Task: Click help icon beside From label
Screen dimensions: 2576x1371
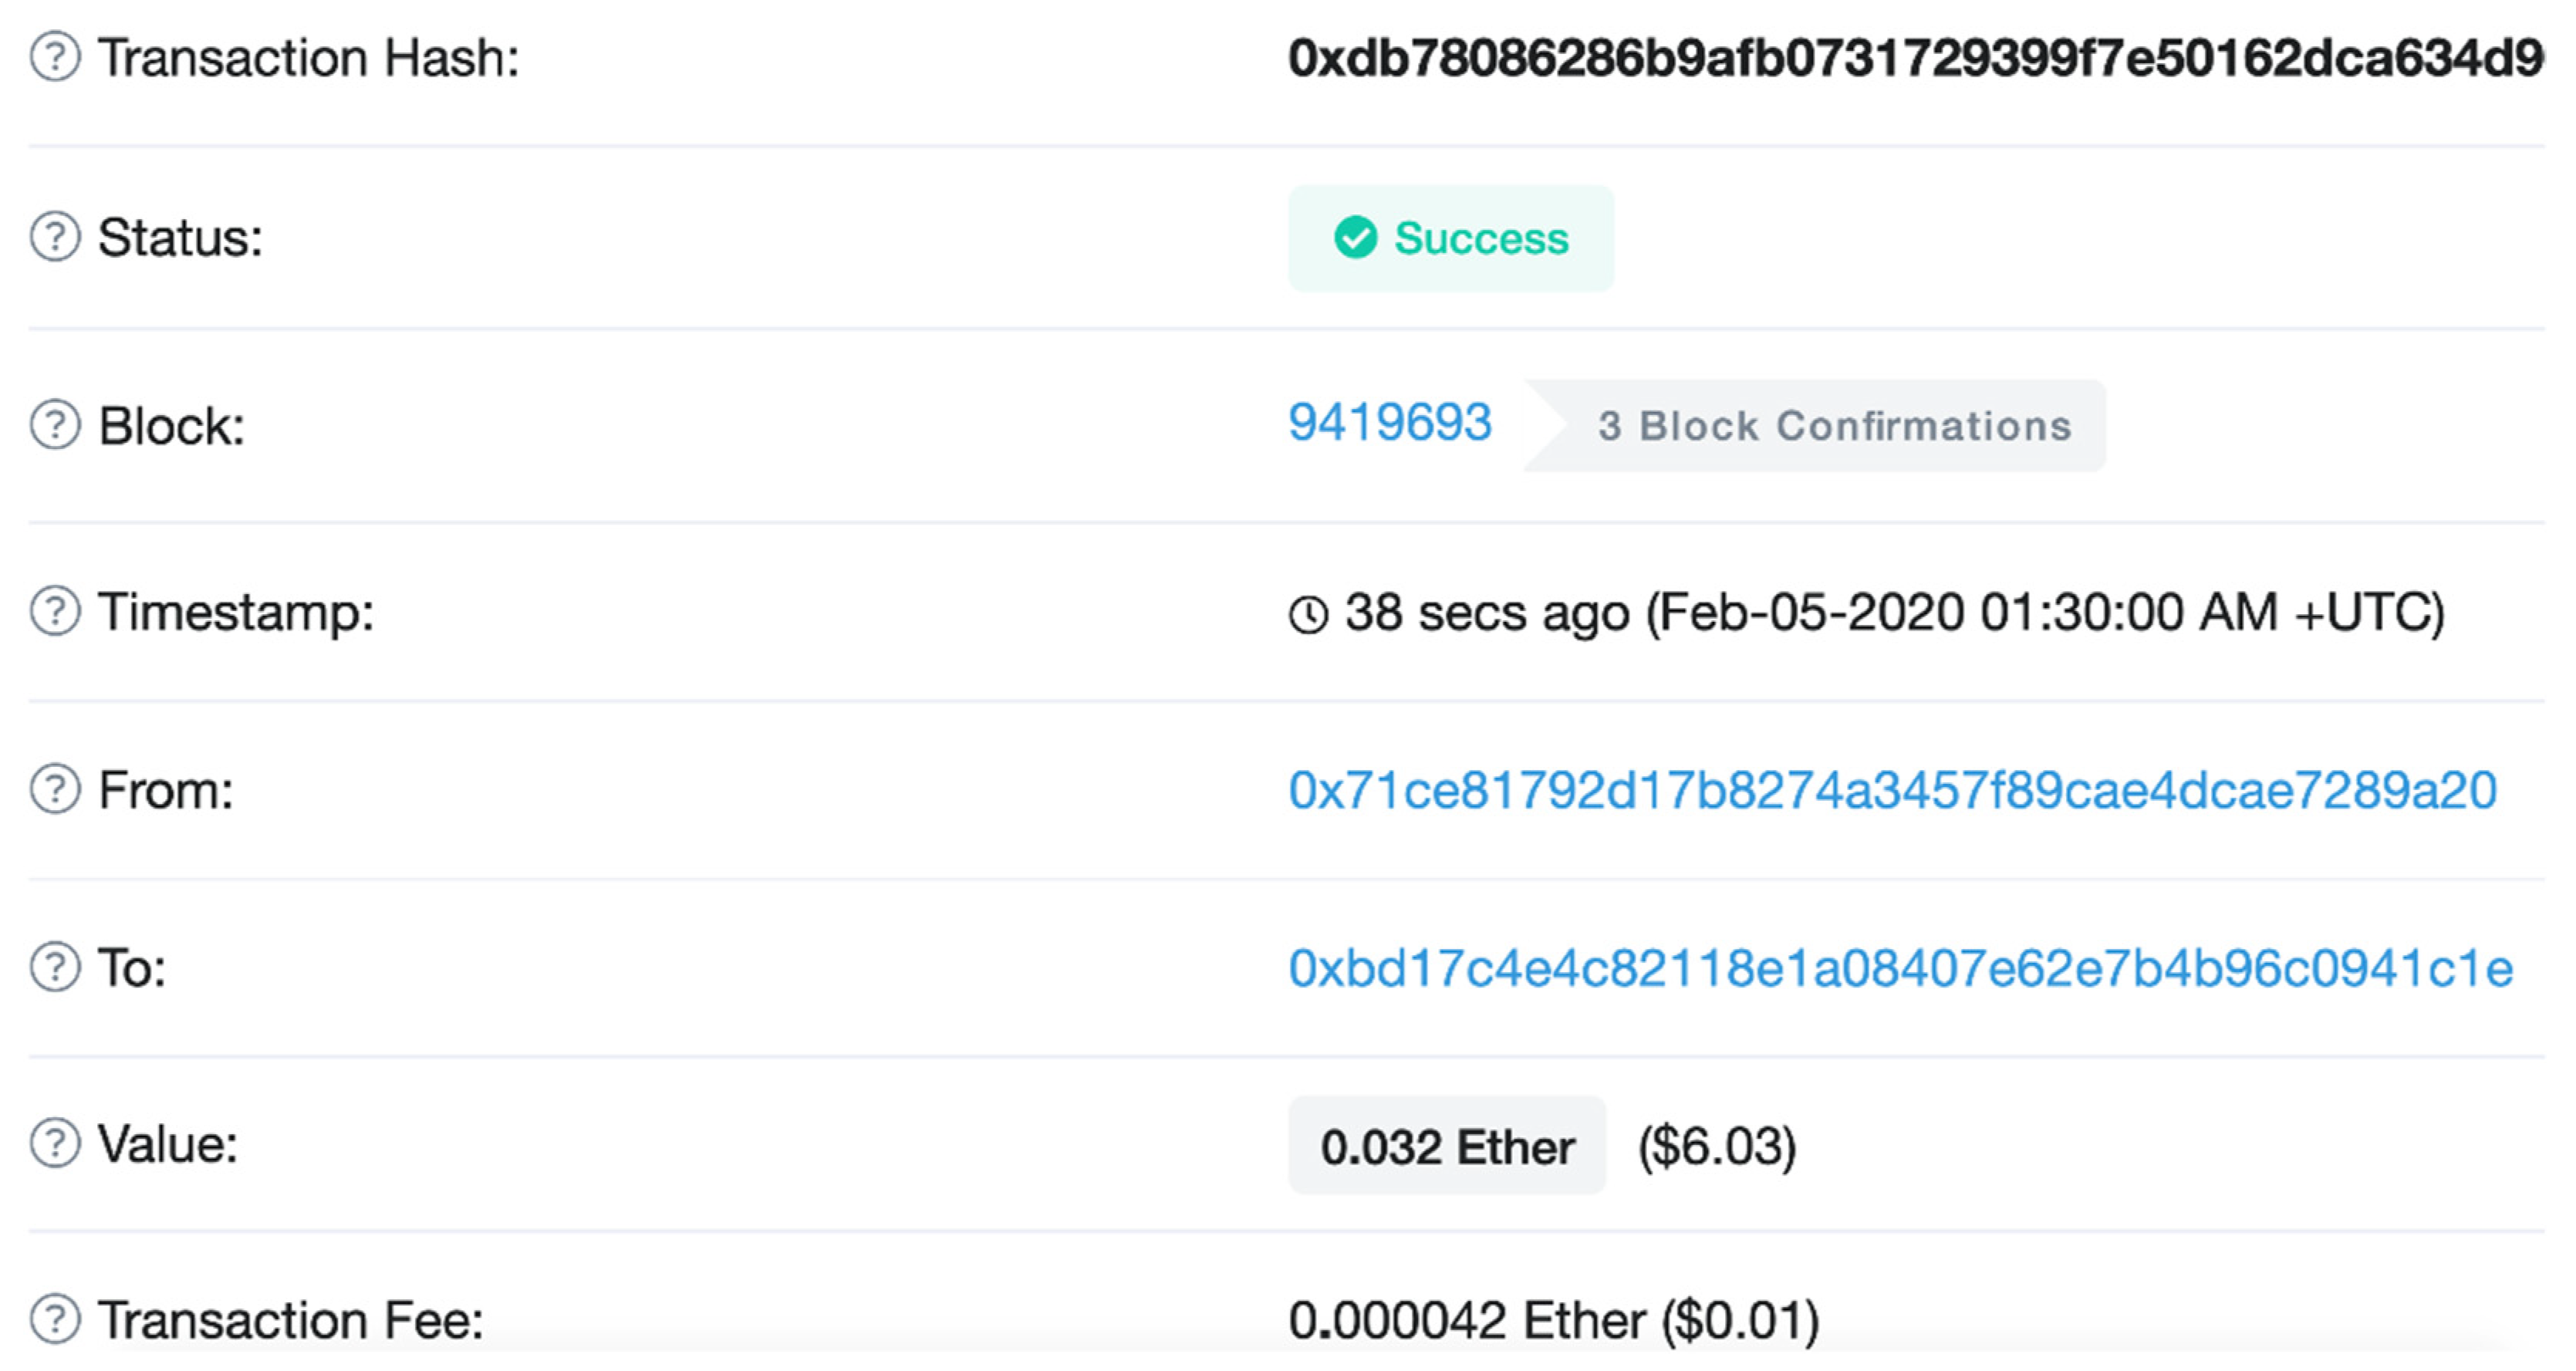Action: point(55,789)
